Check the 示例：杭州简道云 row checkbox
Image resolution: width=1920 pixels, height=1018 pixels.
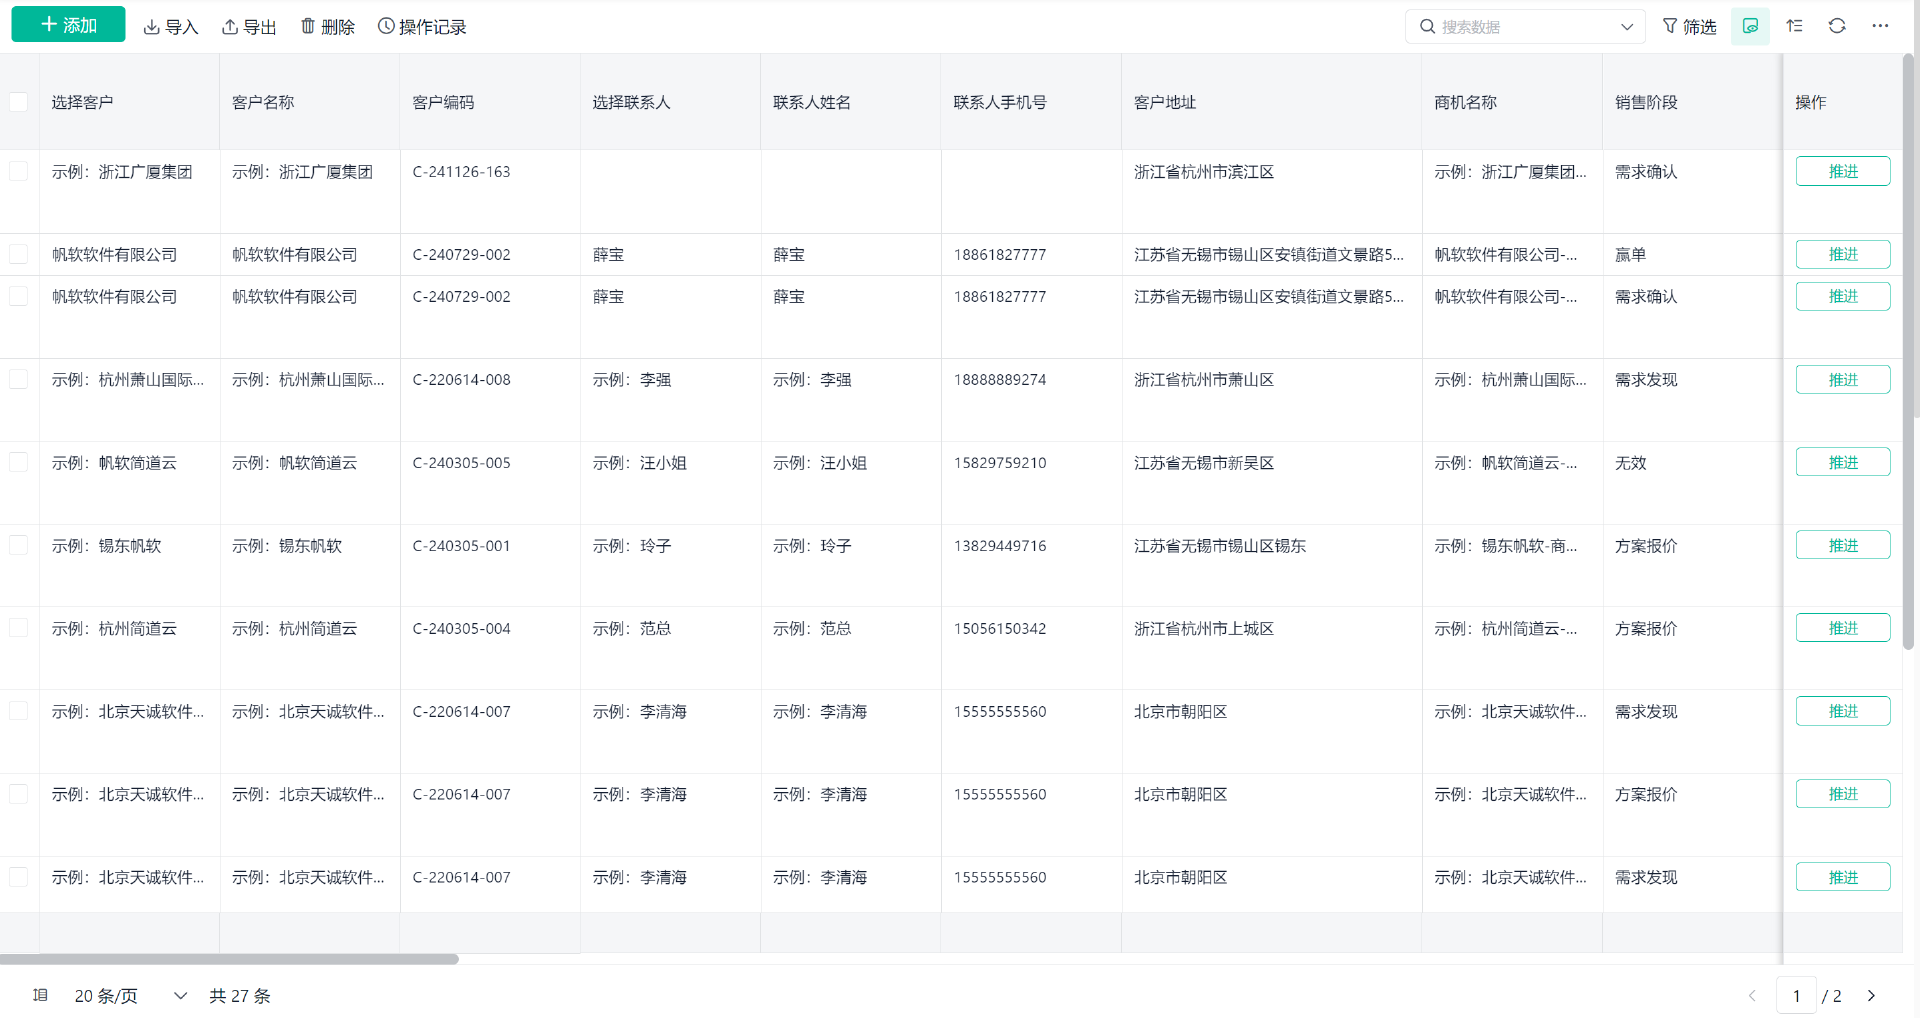[x=18, y=628]
